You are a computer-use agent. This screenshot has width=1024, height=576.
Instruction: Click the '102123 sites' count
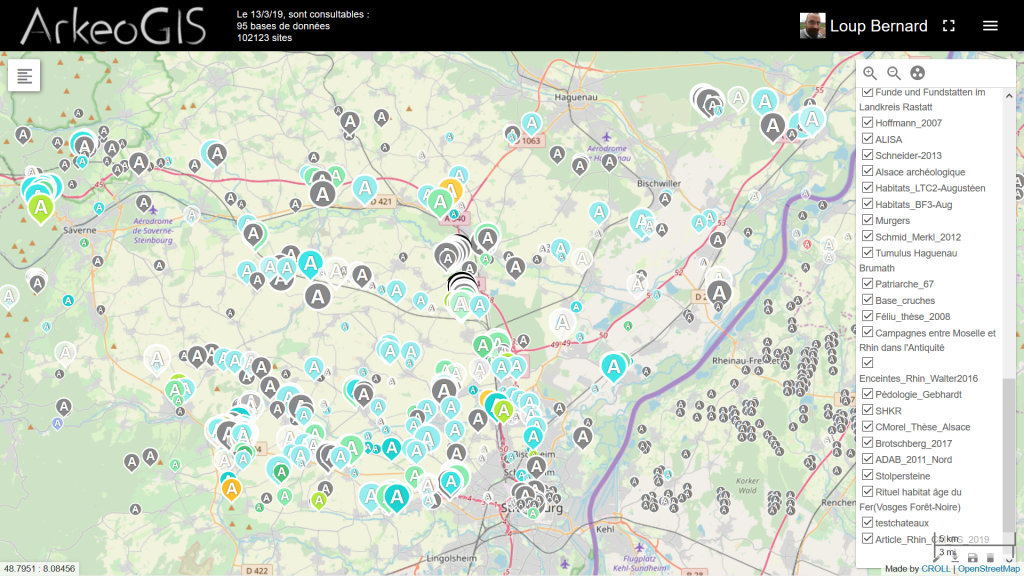tap(264, 38)
